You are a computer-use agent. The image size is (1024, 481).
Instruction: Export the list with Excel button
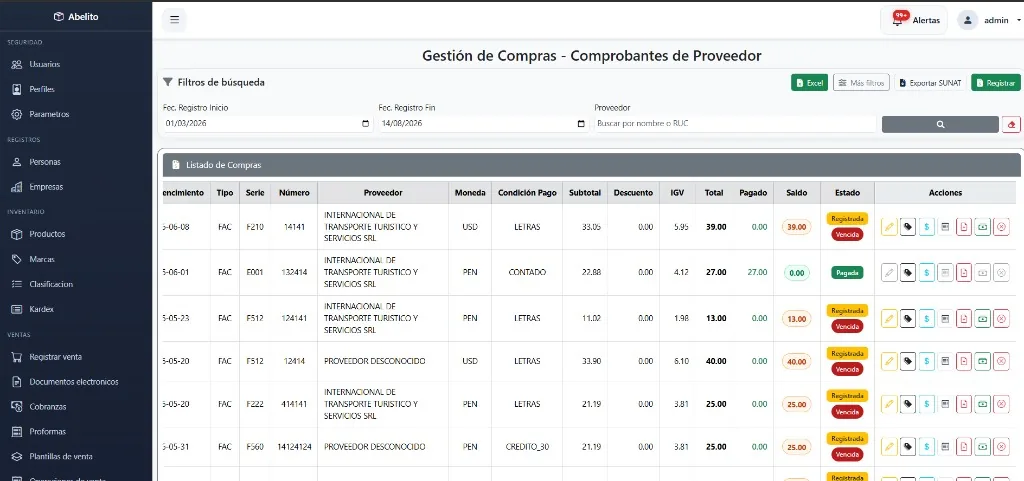point(809,83)
